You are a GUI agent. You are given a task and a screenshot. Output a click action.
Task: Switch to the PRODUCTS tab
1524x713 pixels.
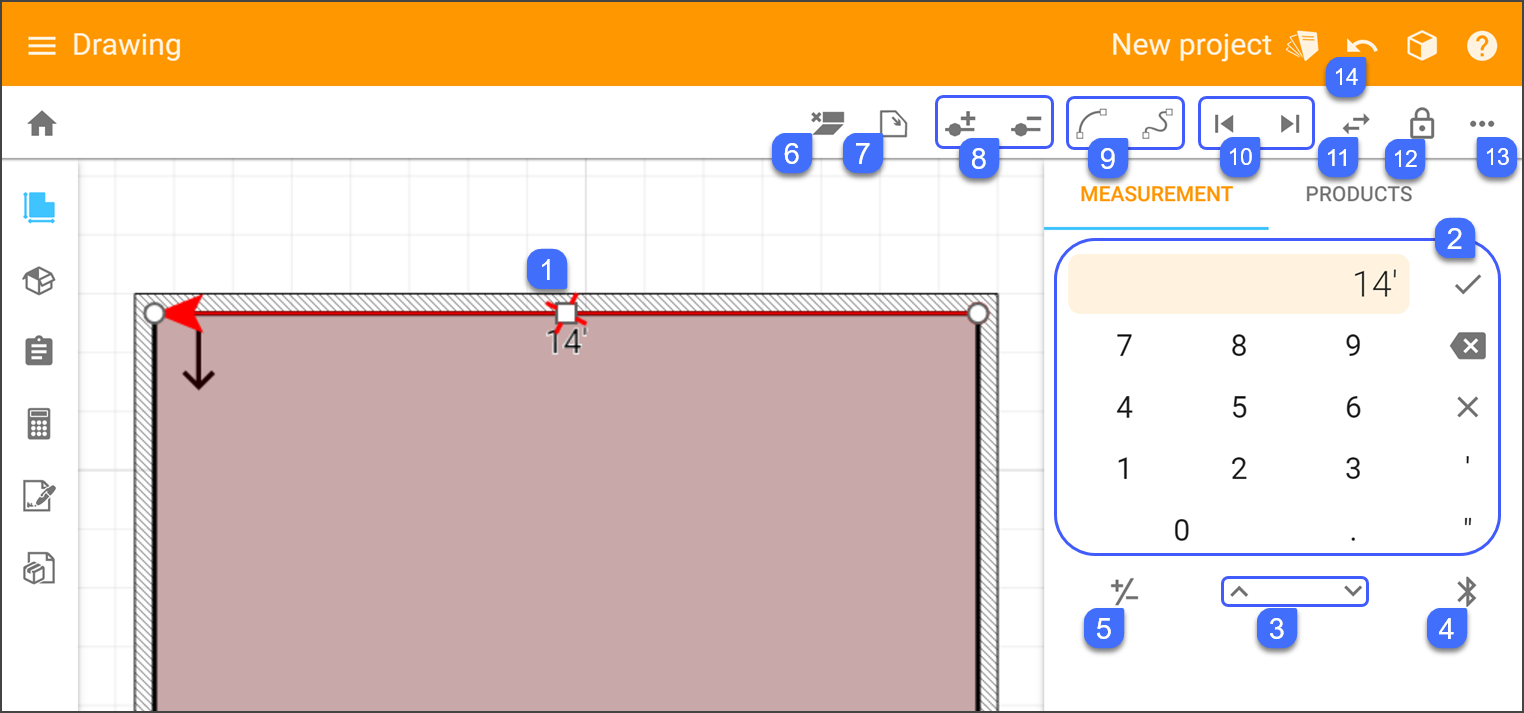tap(1359, 194)
